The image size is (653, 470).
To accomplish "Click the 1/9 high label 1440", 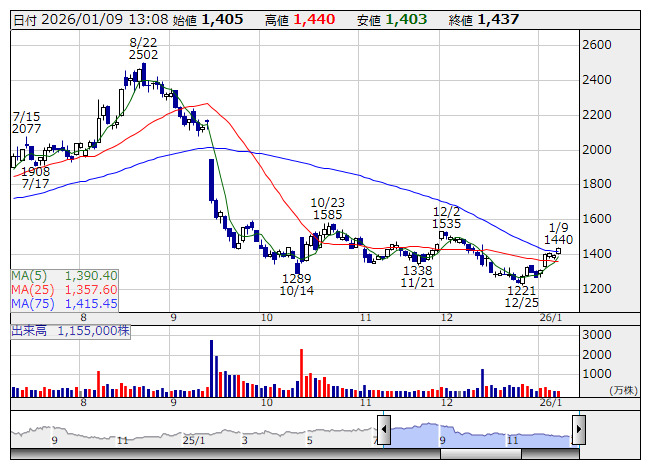I will click(559, 239).
